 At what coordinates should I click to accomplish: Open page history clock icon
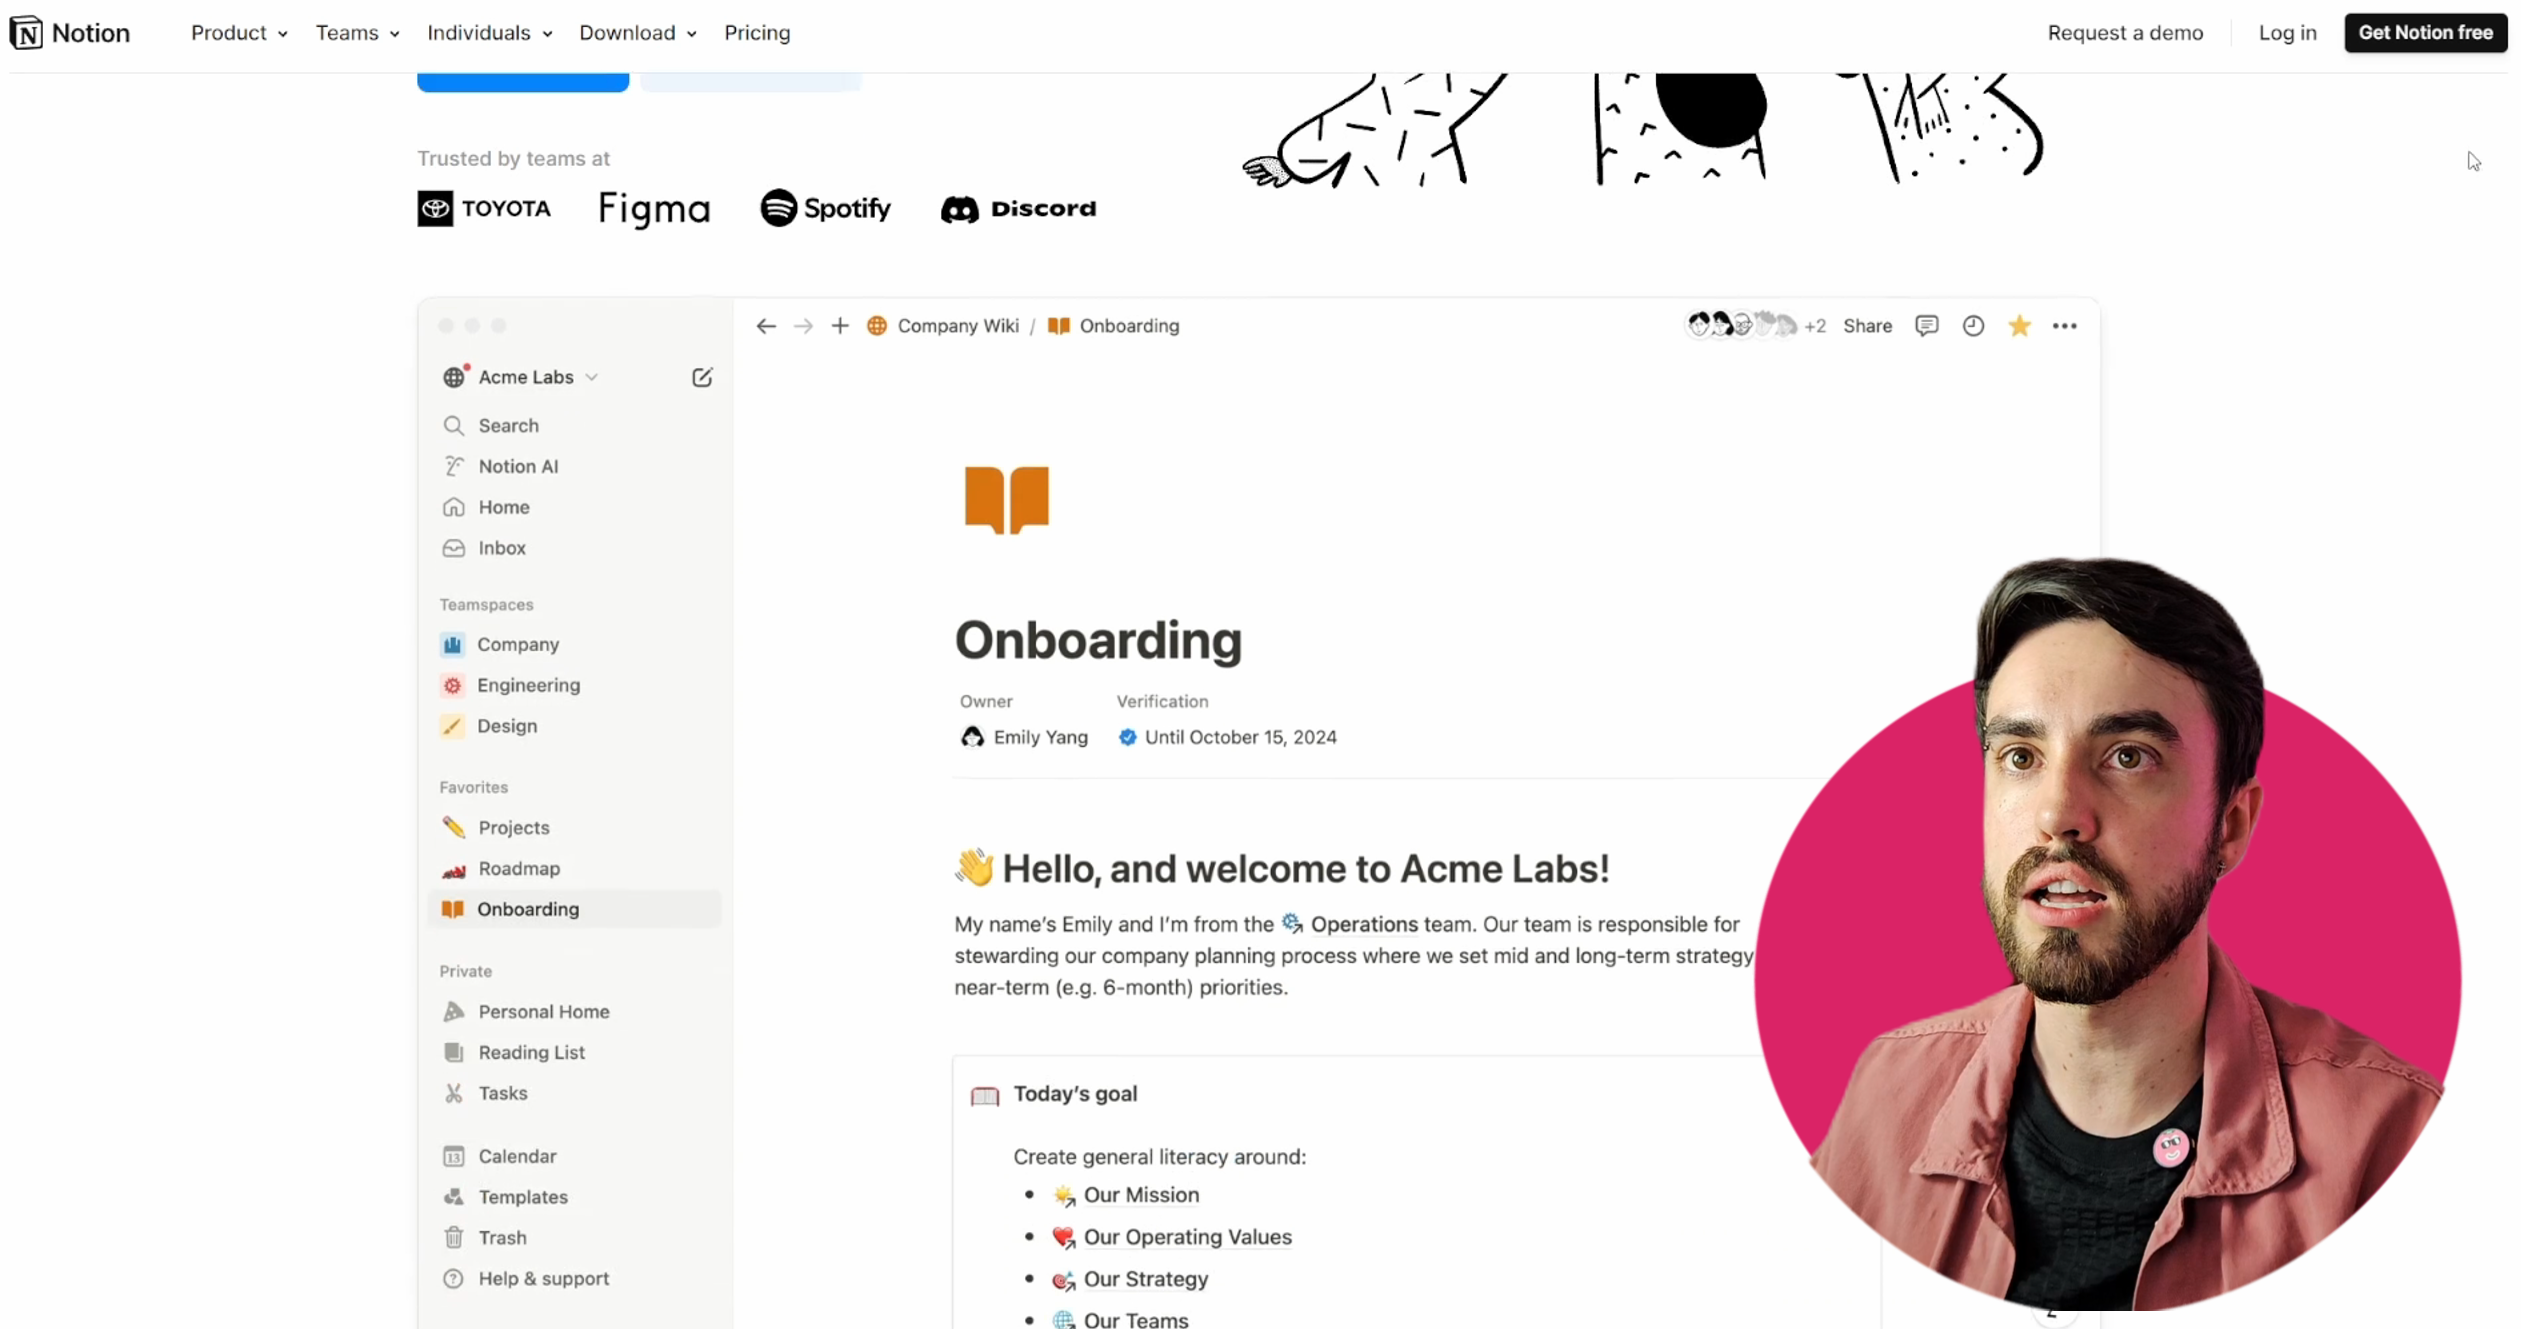[x=1973, y=326]
